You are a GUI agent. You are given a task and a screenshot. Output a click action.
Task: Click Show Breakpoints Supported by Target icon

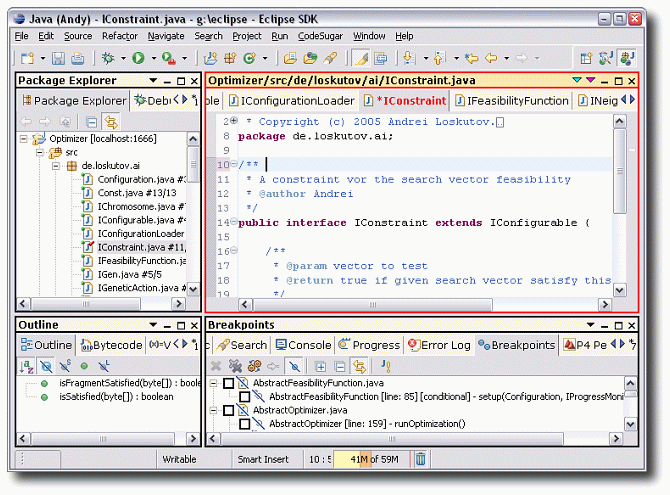[254, 366]
